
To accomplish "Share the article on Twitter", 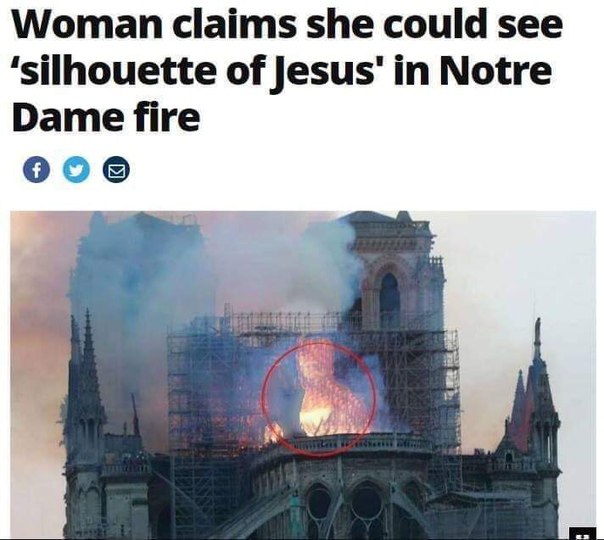I will (76, 169).
